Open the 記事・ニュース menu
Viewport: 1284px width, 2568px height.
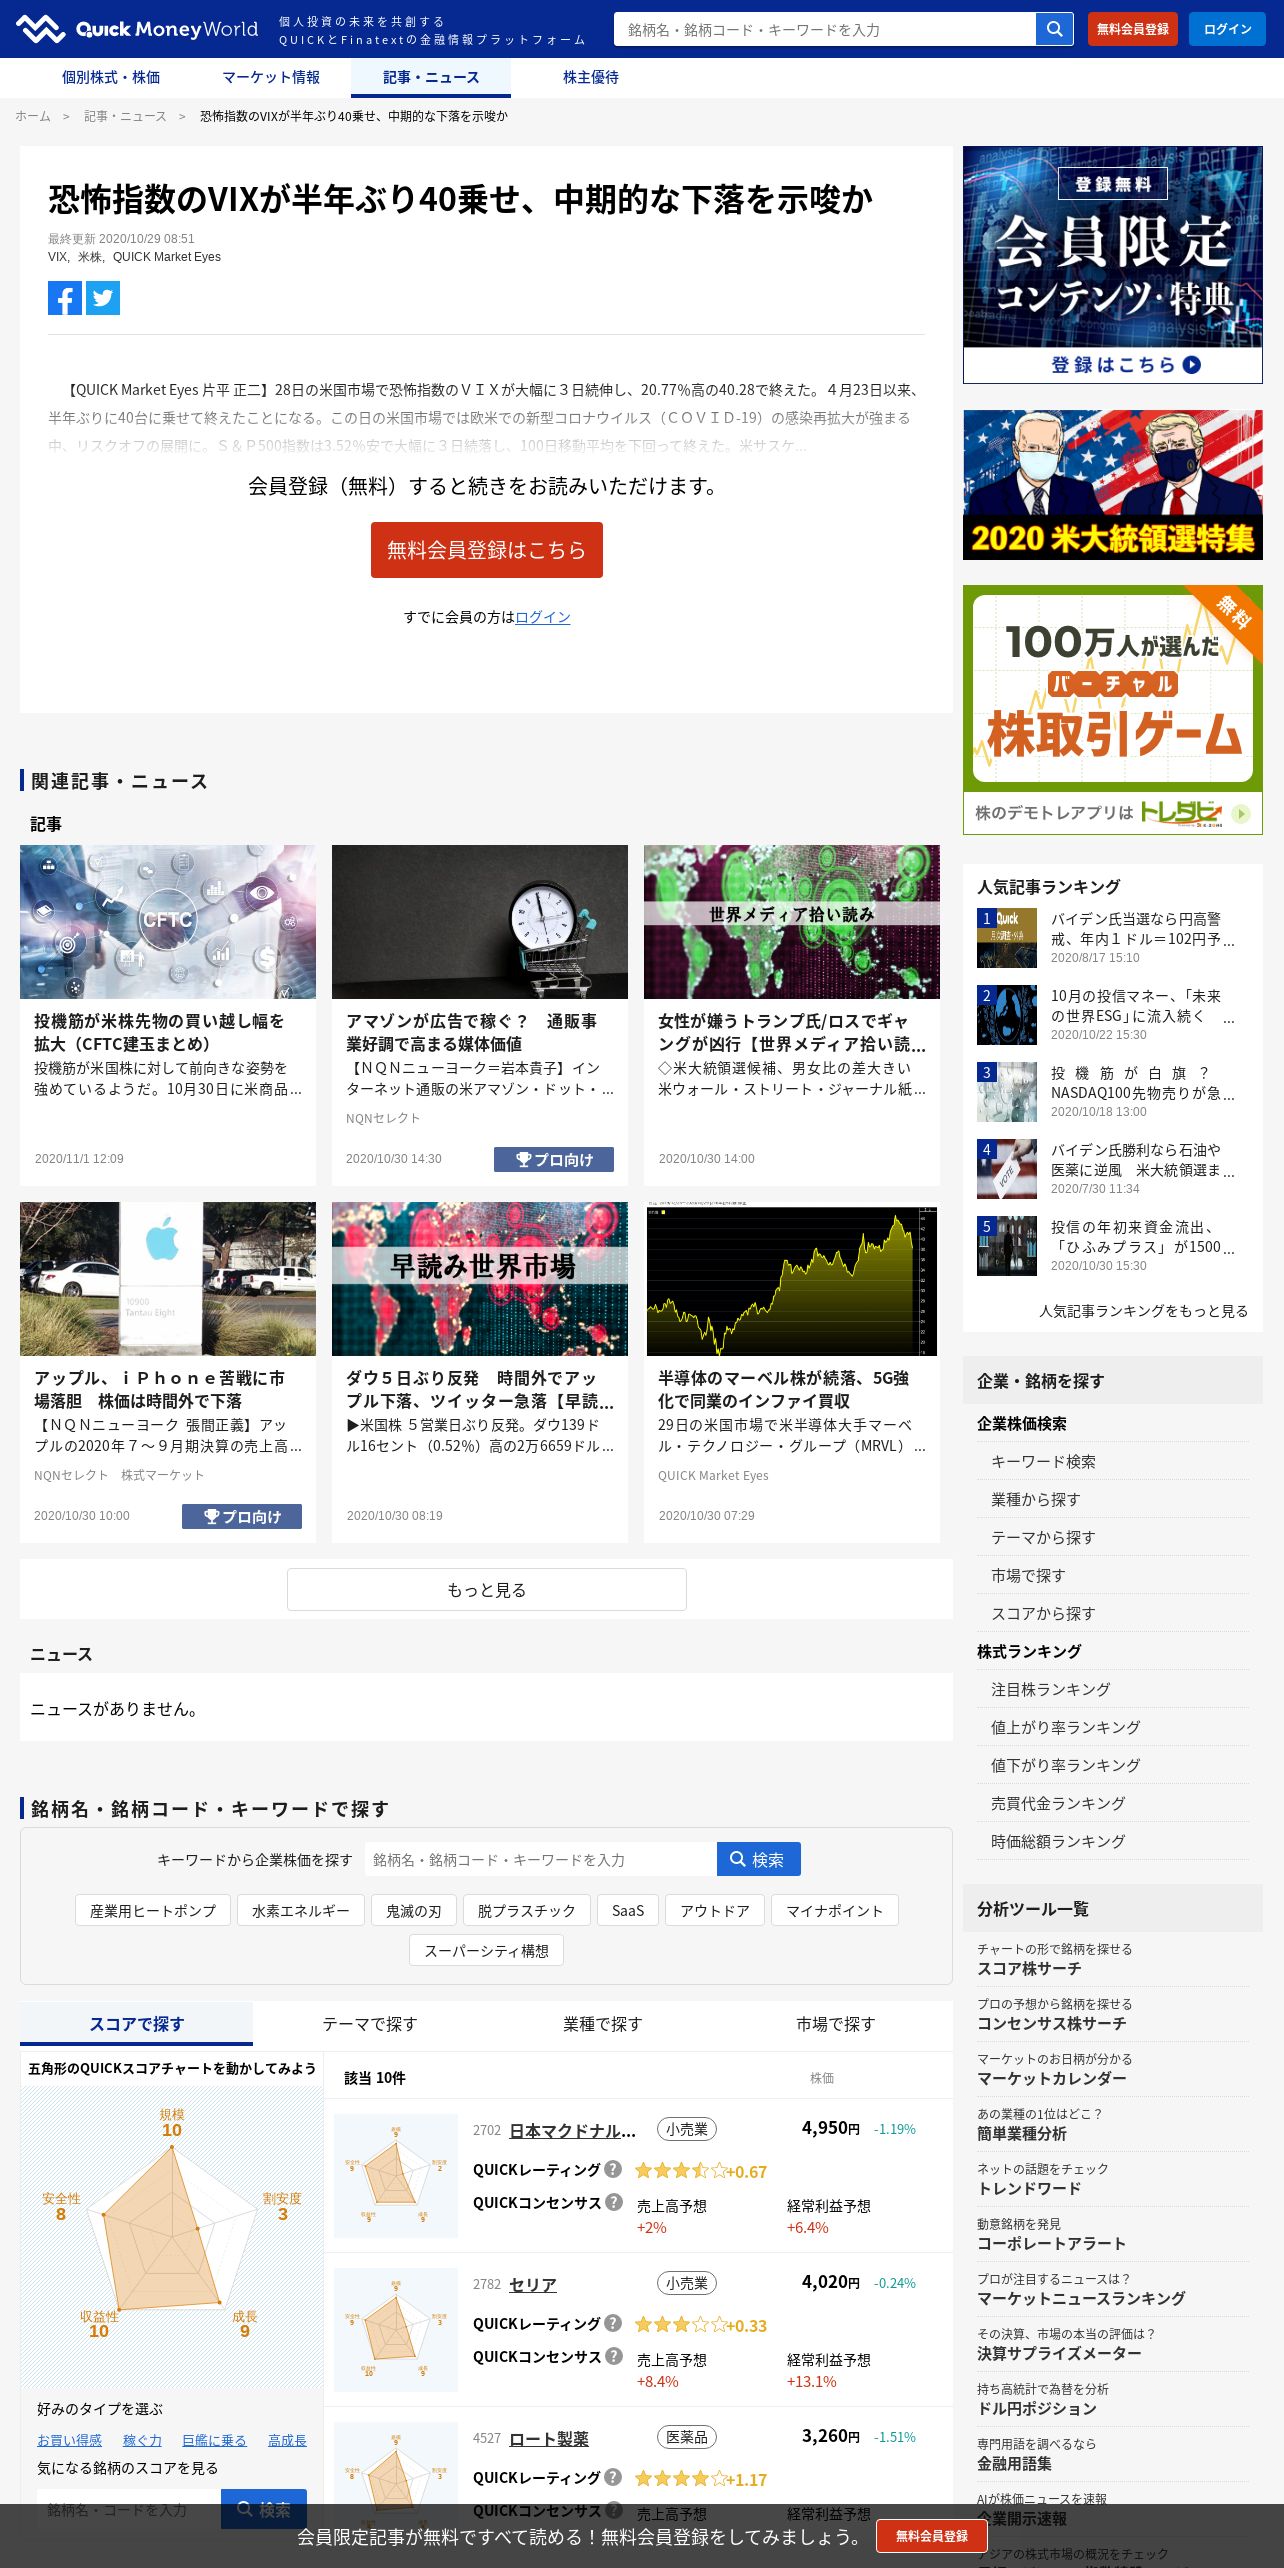[431, 77]
